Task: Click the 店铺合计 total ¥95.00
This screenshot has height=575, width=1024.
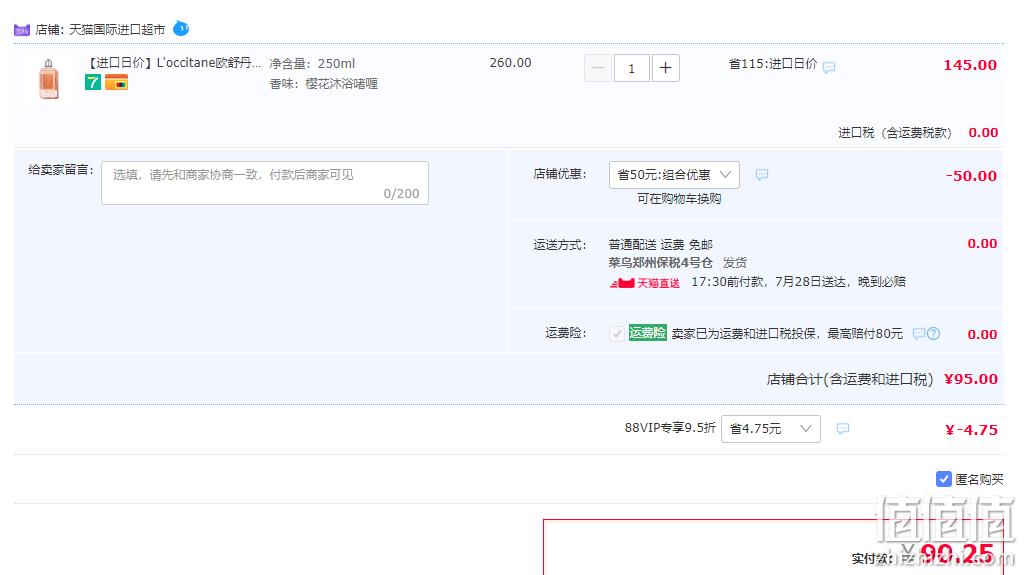Action: 970,378
